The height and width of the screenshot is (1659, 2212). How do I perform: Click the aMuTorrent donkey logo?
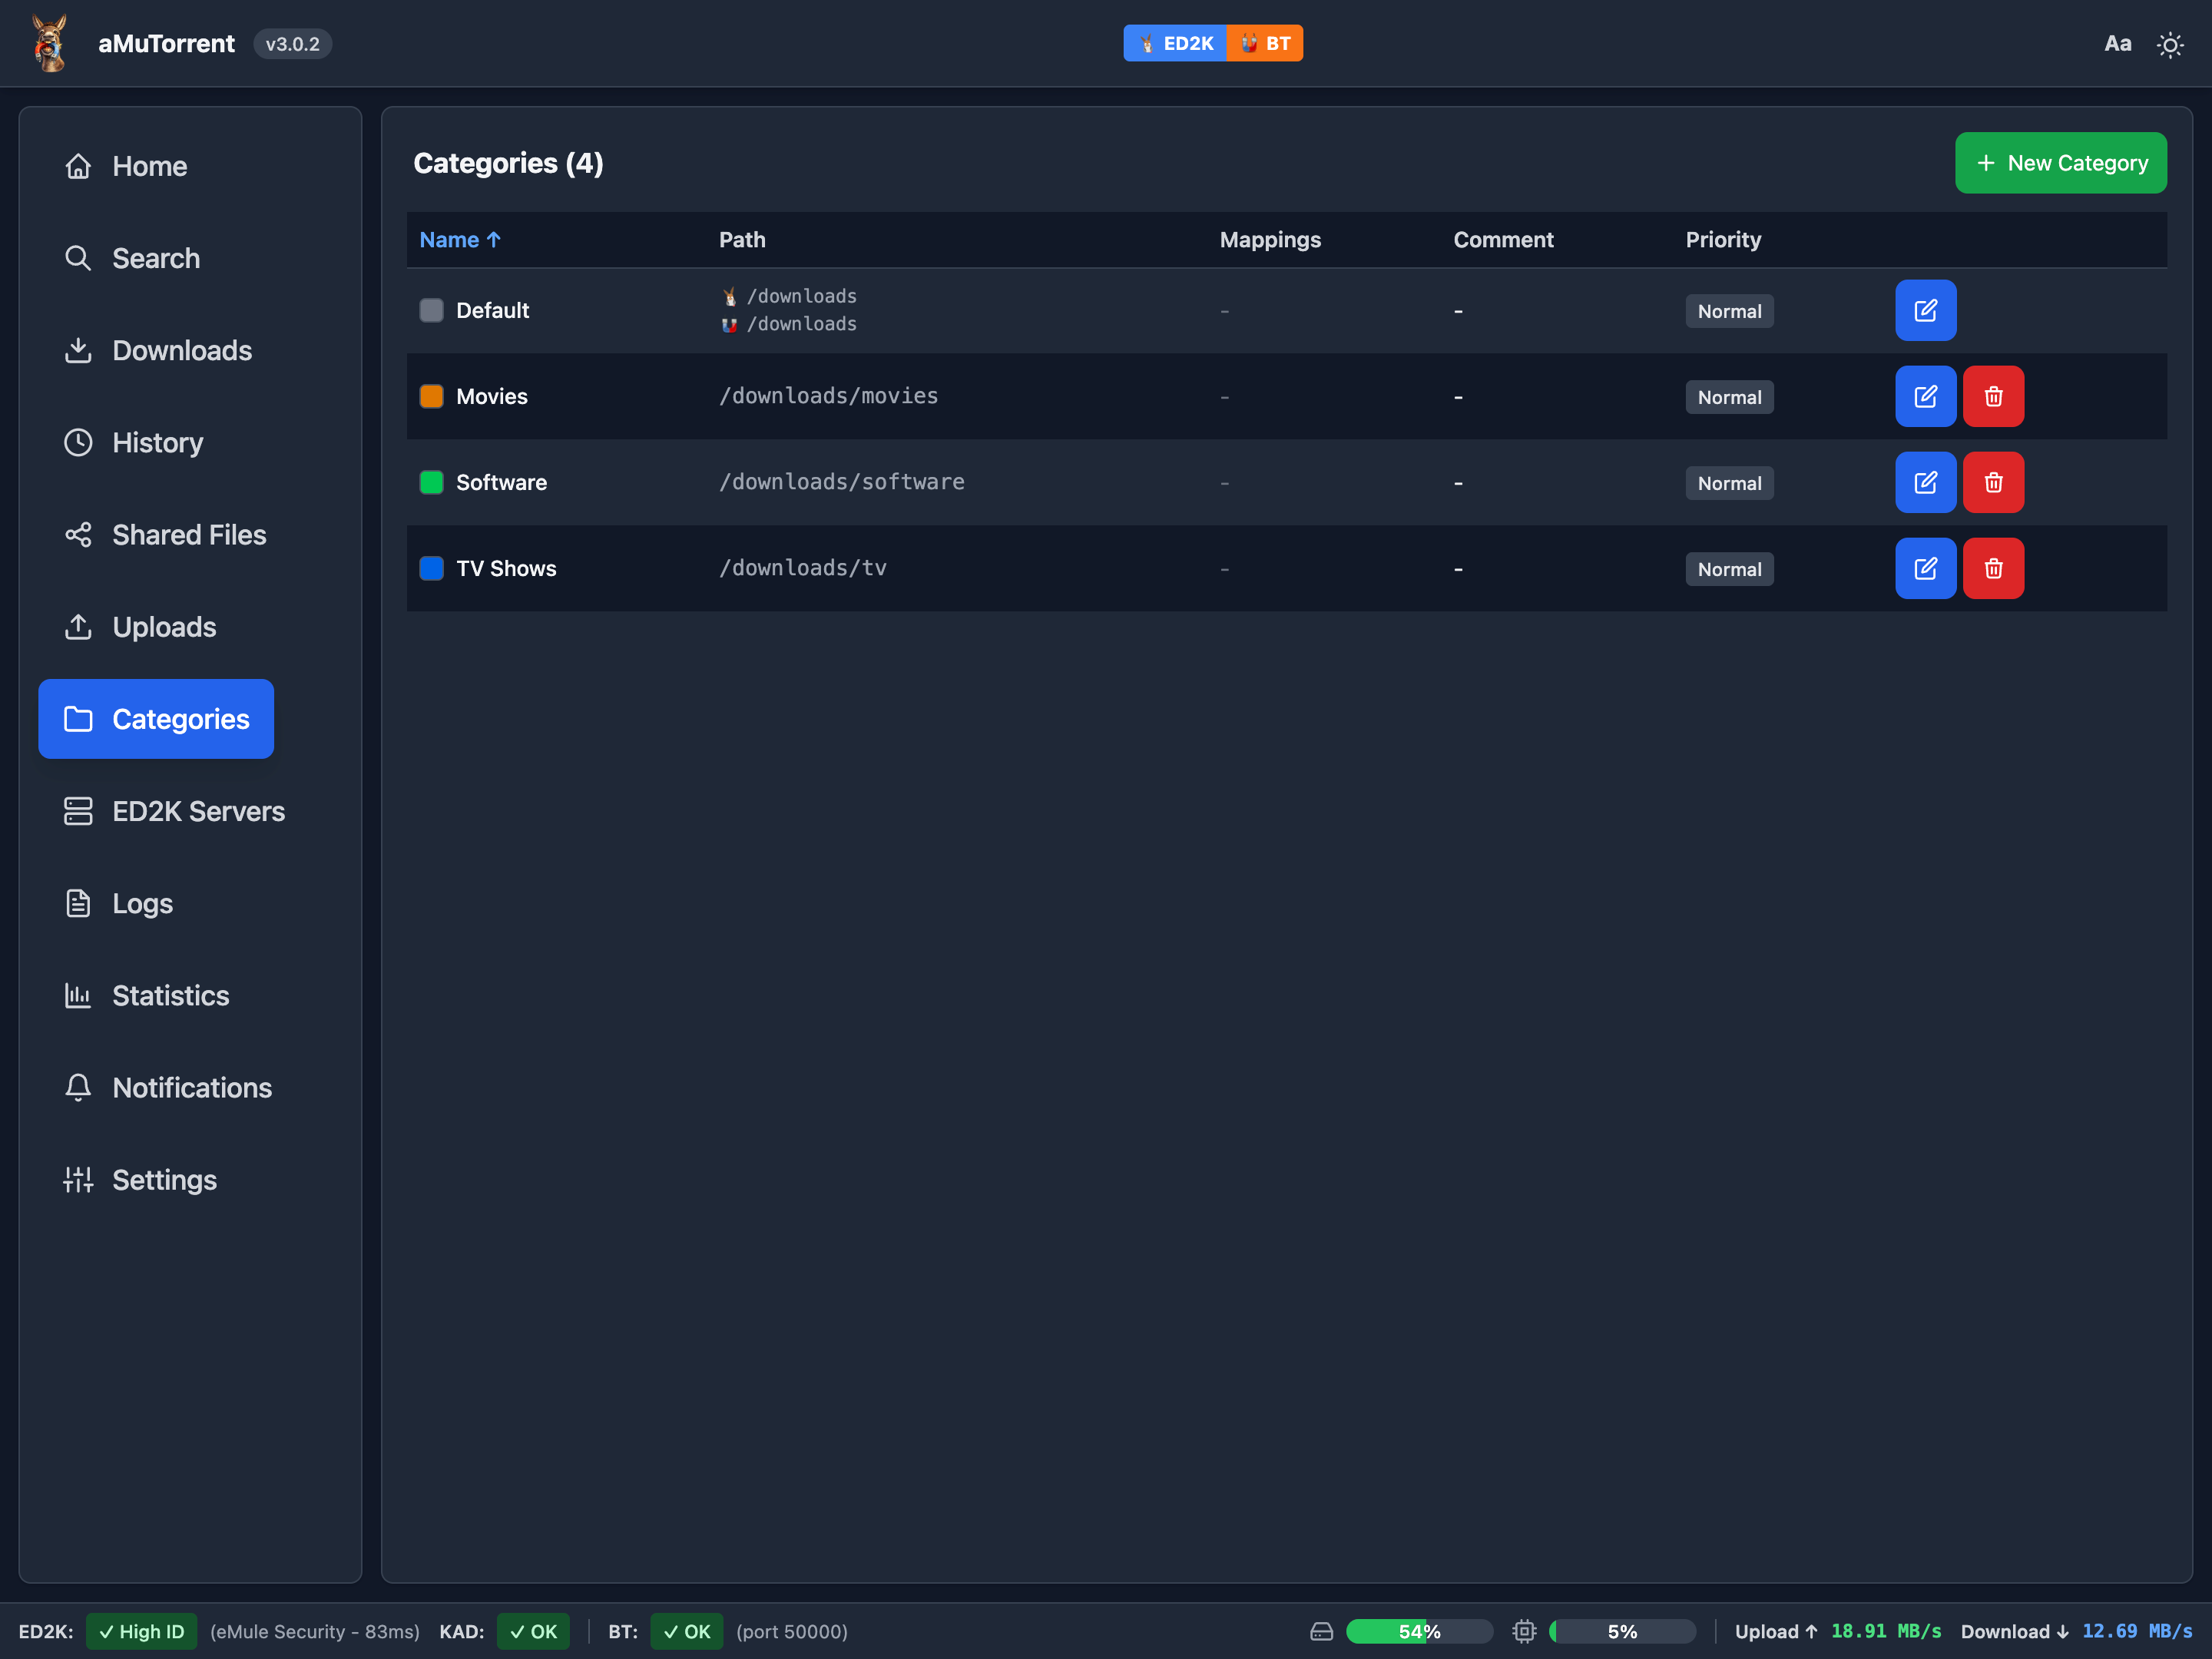click(x=49, y=43)
